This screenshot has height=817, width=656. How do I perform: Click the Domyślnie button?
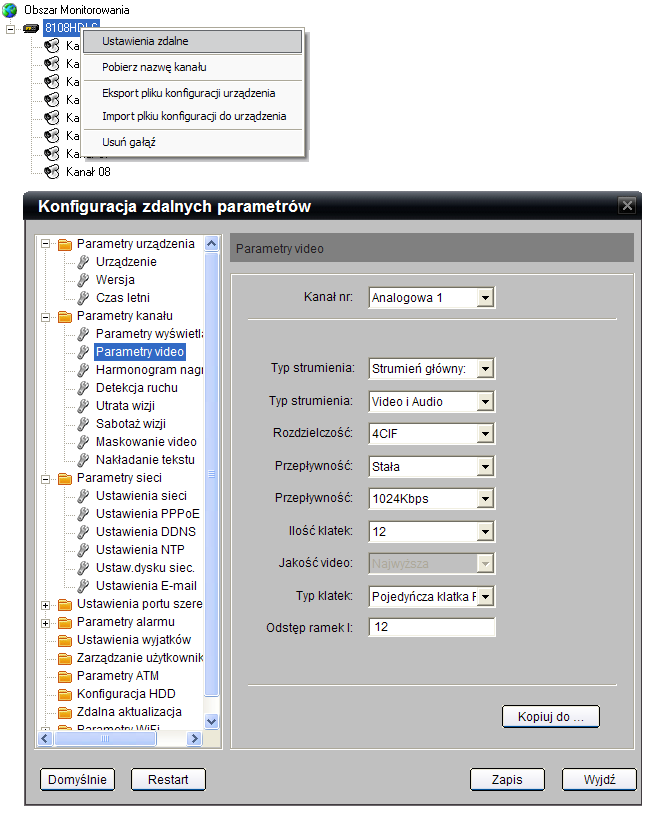(77, 780)
